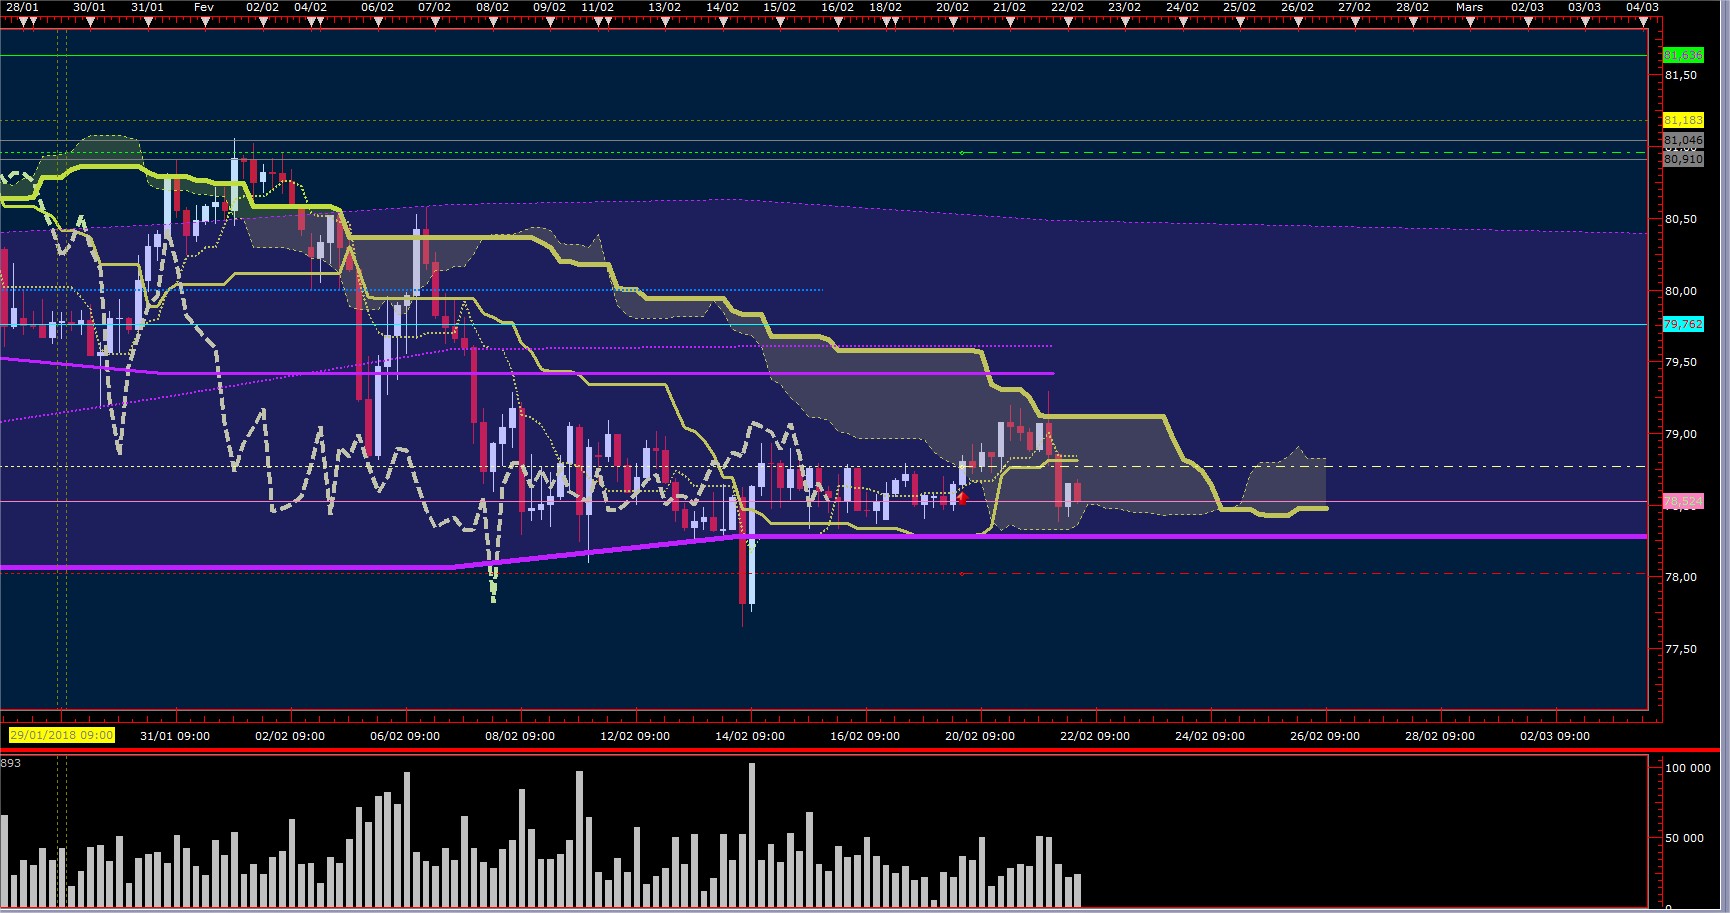Viewport: 1730px width, 913px height.
Task: Click the green 81,636 price tag
Action: 1682,55
